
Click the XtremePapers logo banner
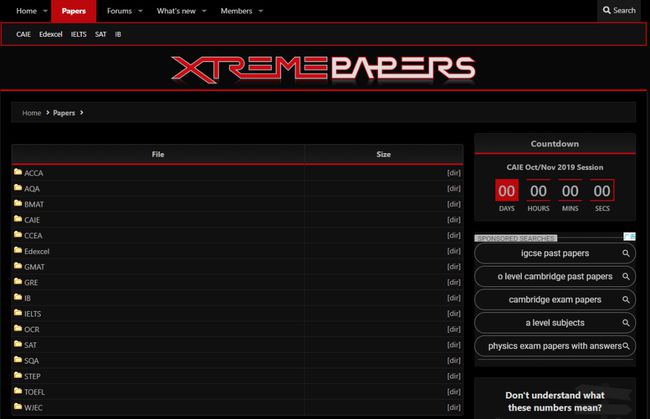click(323, 69)
